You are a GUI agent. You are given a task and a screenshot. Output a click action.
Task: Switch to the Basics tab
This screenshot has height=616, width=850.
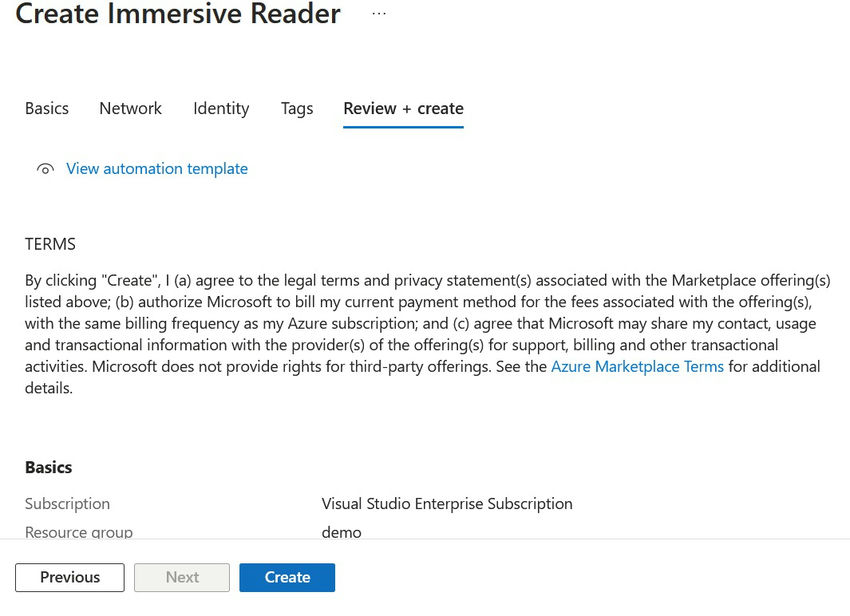click(46, 108)
